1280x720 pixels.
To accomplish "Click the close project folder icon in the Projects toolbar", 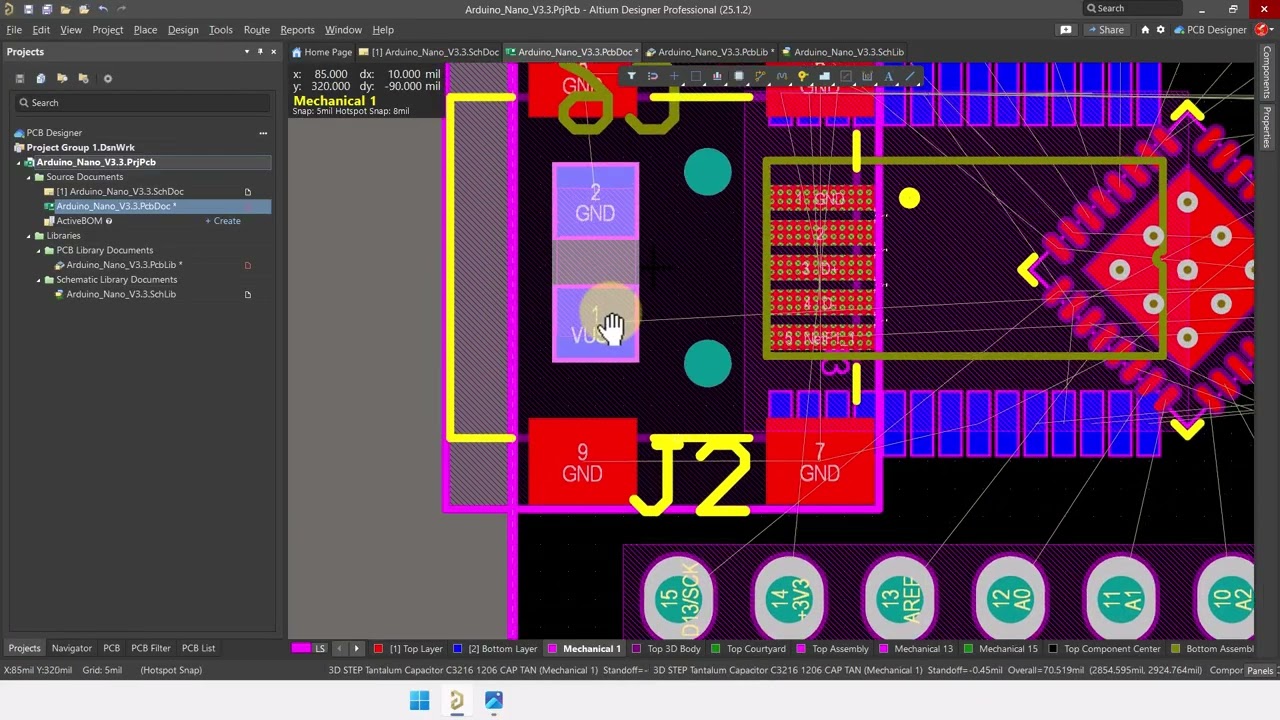I will 84,78.
